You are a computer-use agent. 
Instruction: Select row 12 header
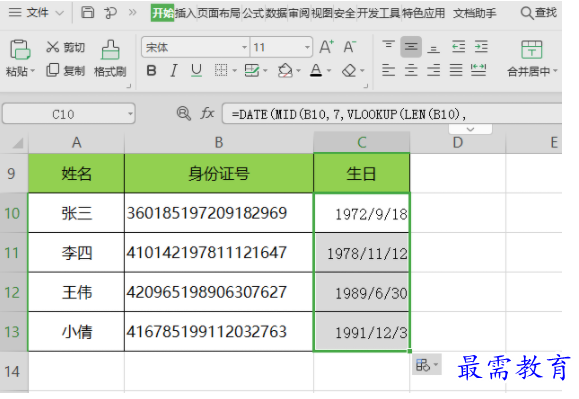click(x=14, y=292)
